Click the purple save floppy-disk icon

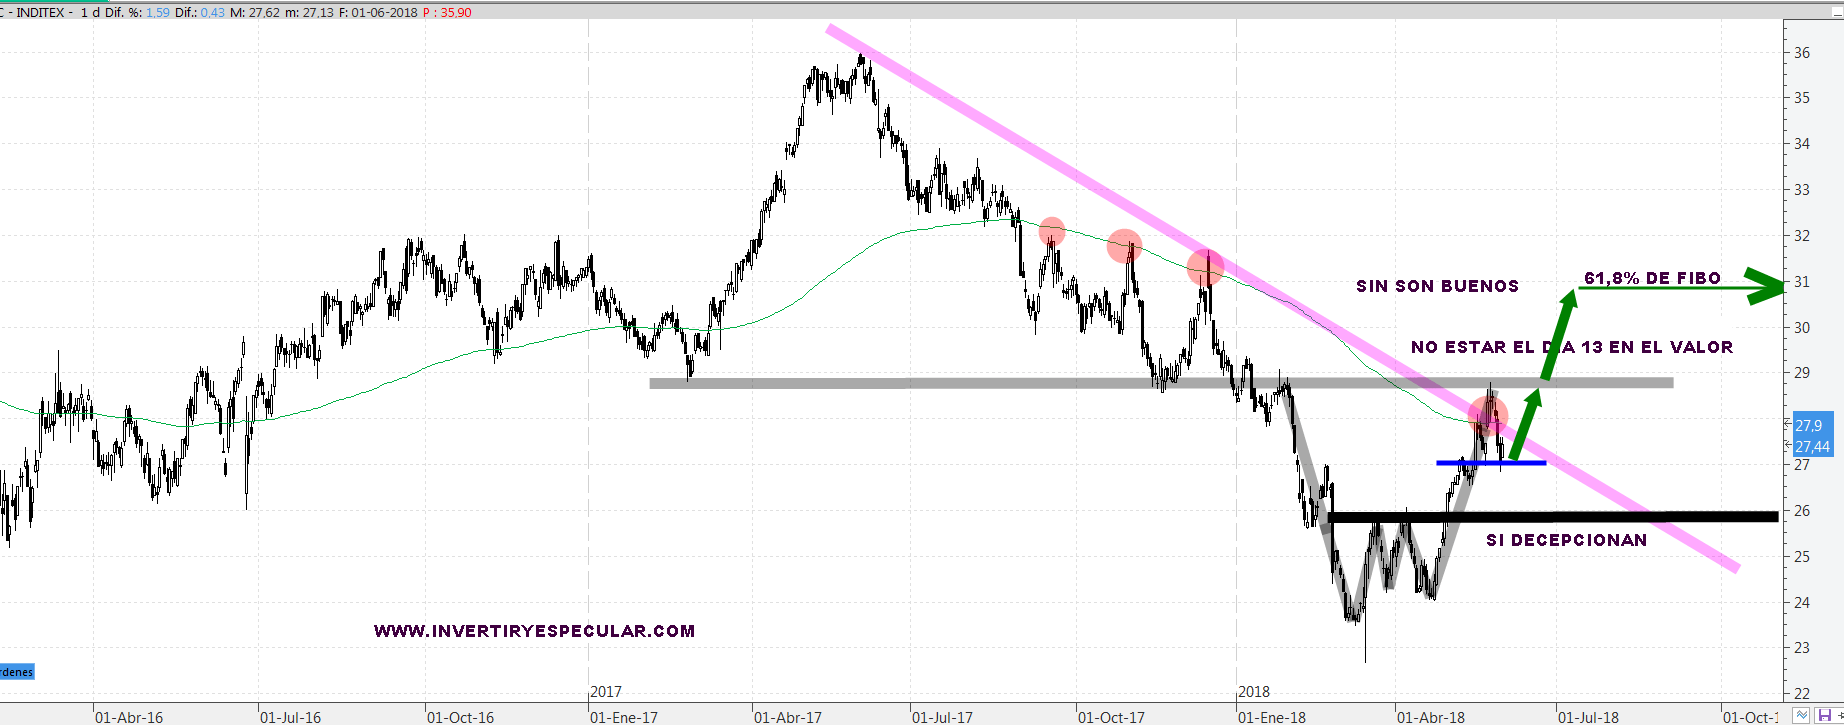pyautogui.click(x=1827, y=715)
